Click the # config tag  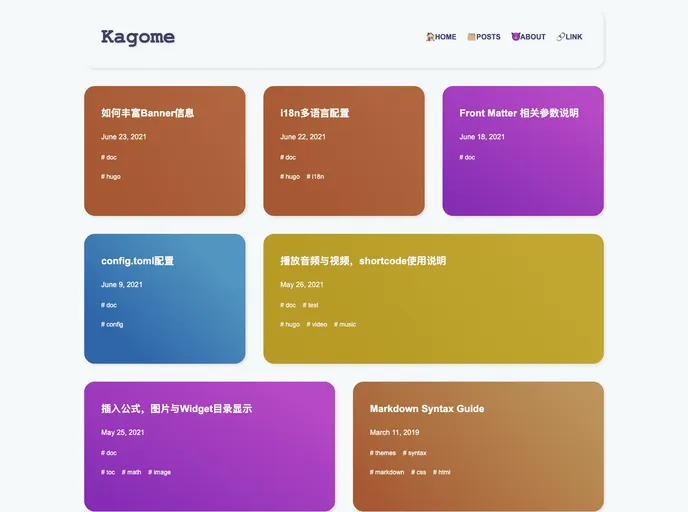click(x=112, y=324)
